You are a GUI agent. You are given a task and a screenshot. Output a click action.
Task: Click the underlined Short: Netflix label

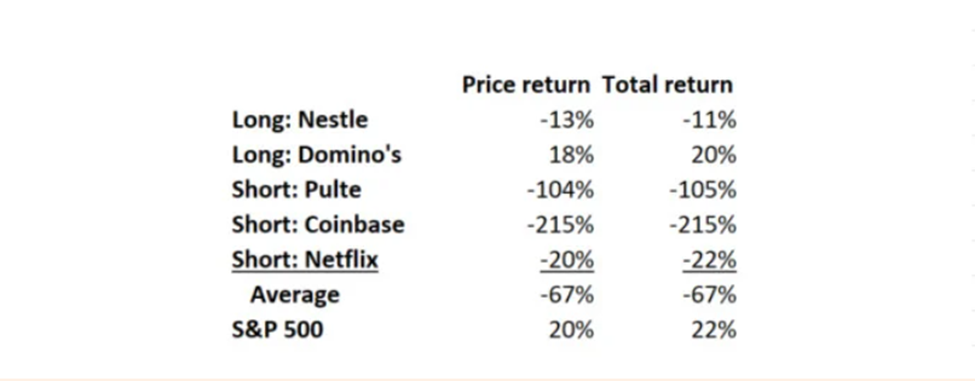click(x=305, y=259)
